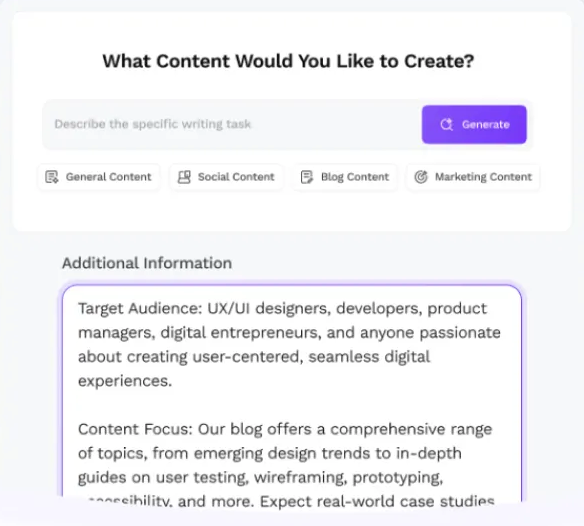Click the Blog Content page icon

pyautogui.click(x=307, y=177)
